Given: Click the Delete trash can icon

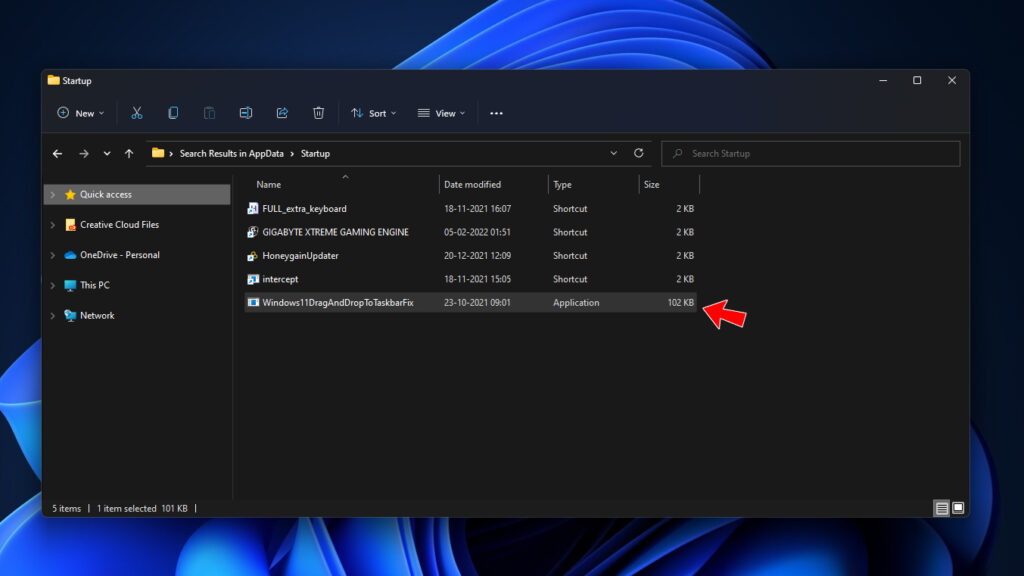Looking at the screenshot, I should click(x=318, y=113).
